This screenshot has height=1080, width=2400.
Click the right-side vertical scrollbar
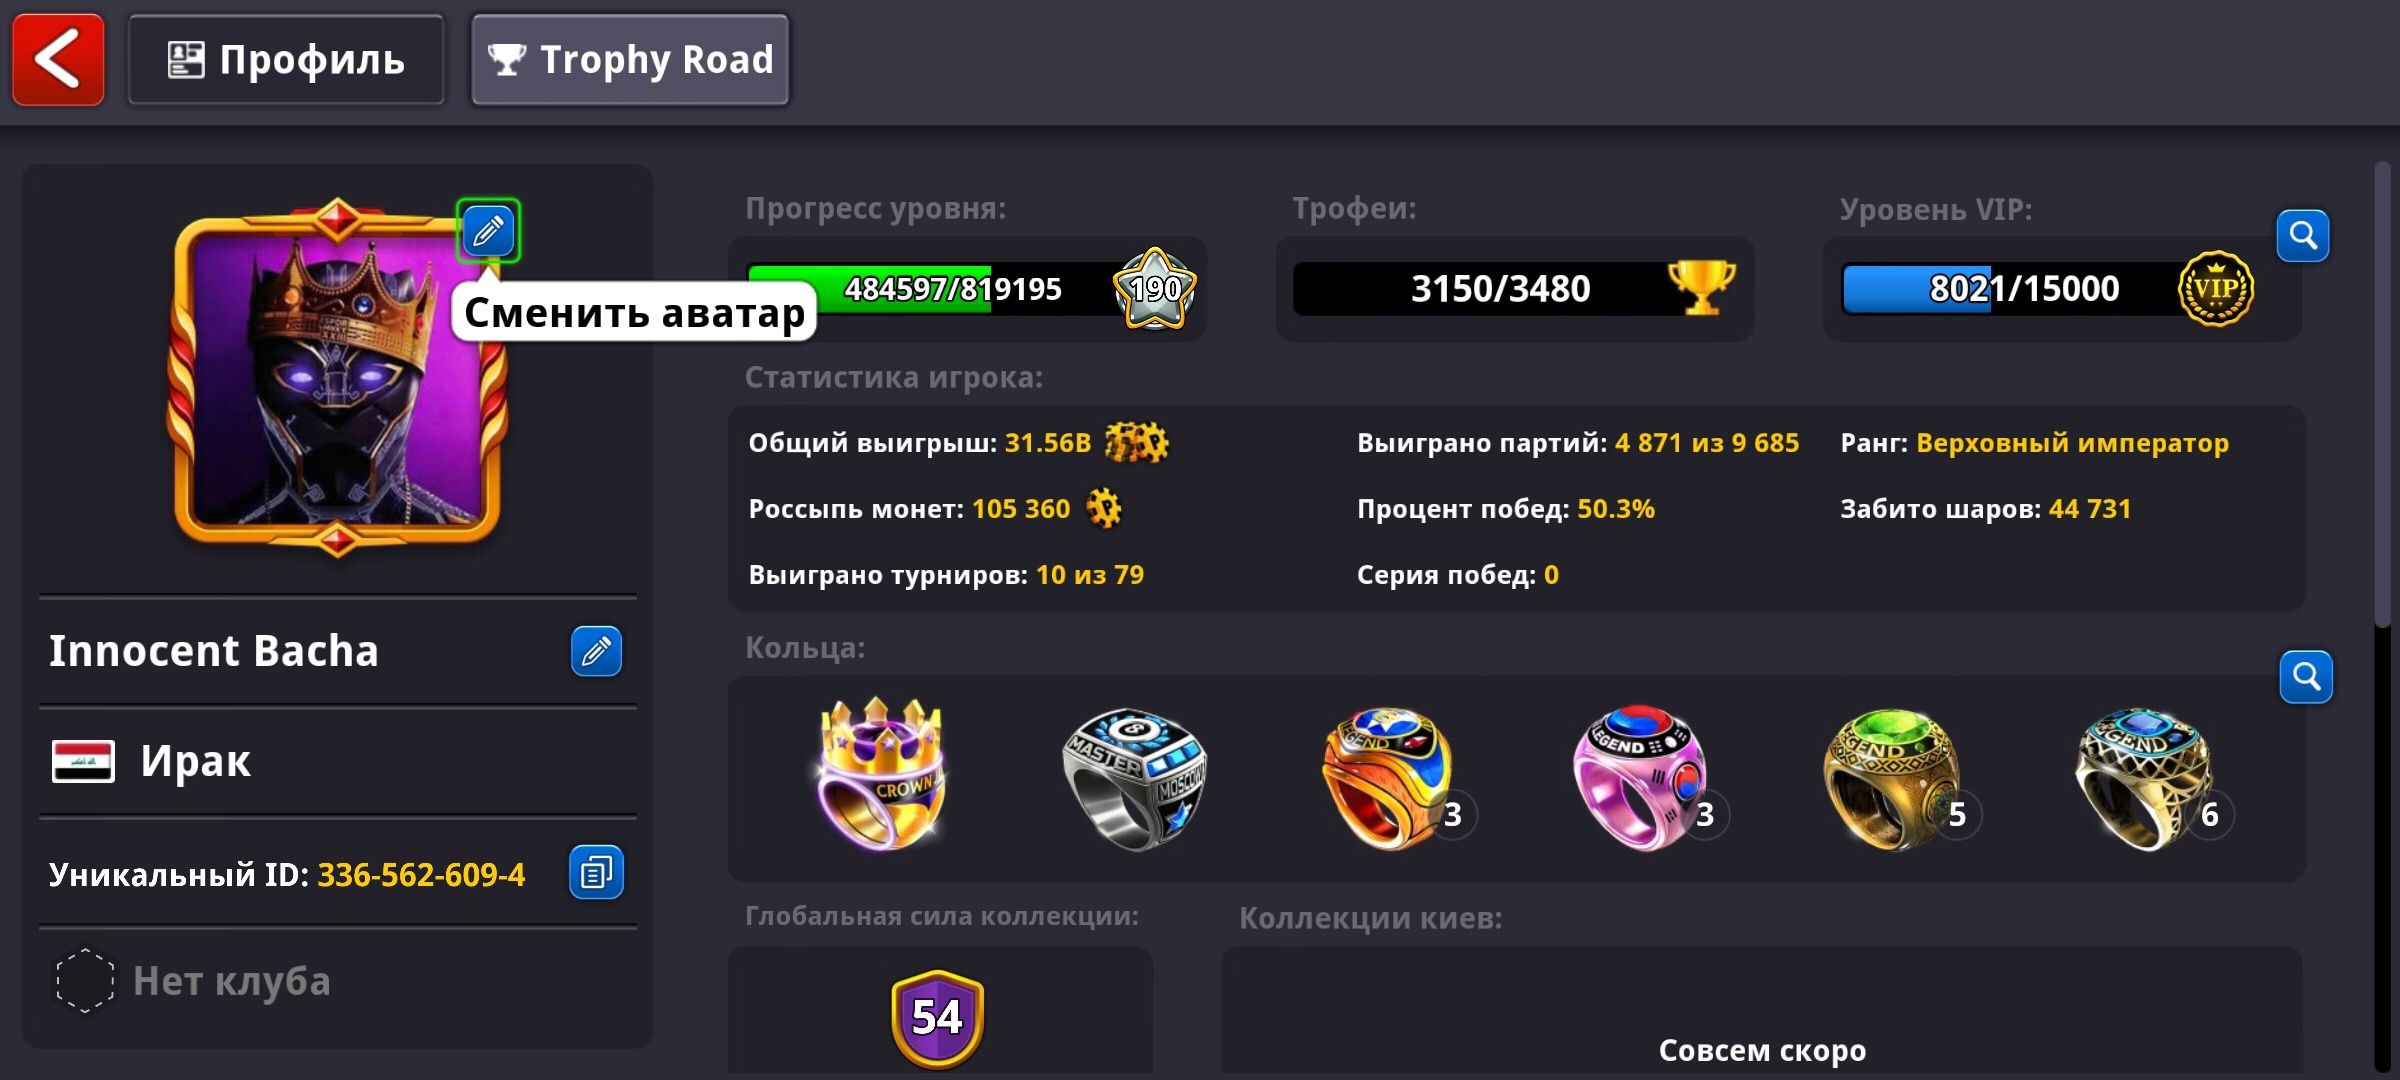[x=2384, y=395]
